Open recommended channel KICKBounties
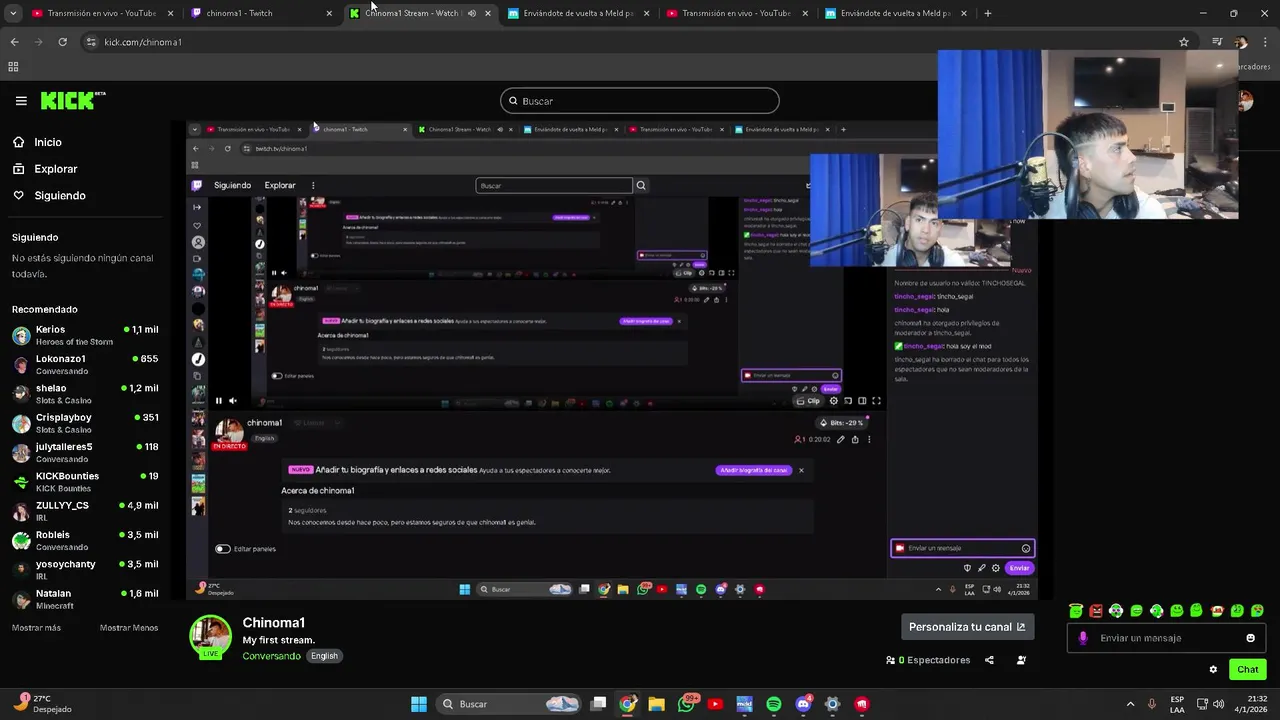This screenshot has width=1280, height=720. coord(85,482)
